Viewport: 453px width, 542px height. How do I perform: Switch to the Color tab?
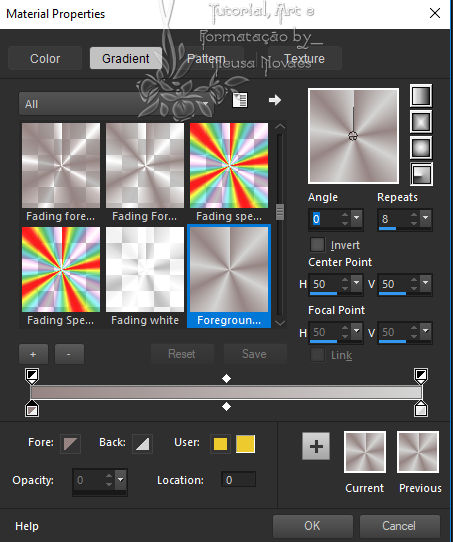(x=45, y=58)
